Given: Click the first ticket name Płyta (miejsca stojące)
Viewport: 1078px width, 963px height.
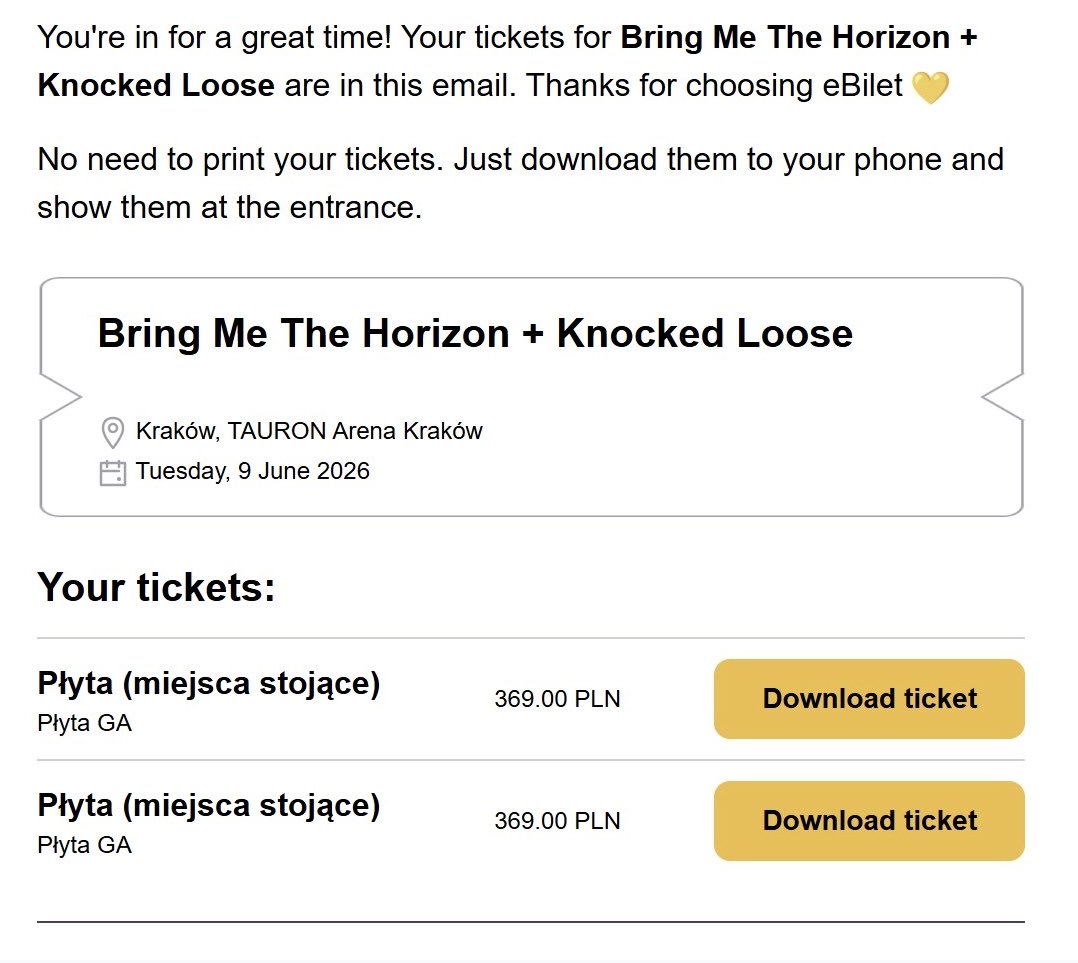Looking at the screenshot, I should coord(209,685).
